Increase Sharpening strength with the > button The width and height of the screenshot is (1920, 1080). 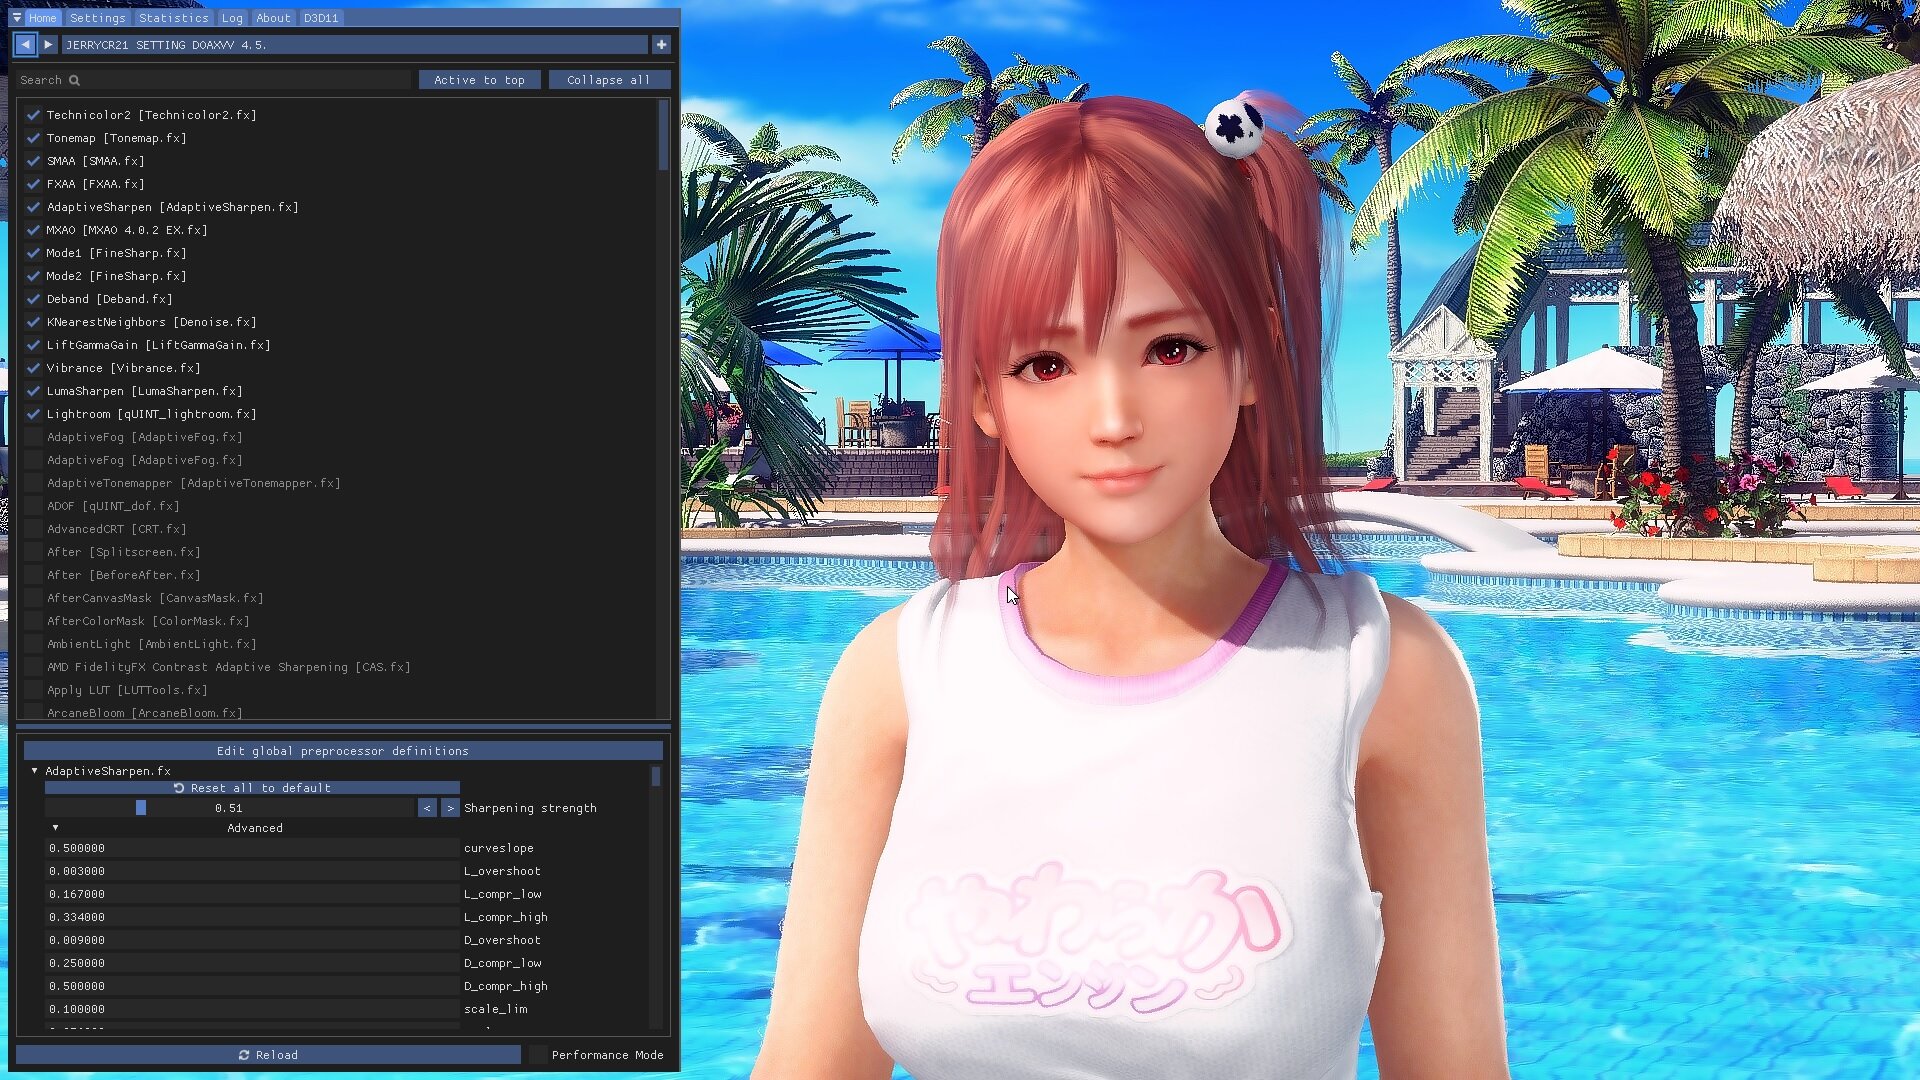click(450, 808)
